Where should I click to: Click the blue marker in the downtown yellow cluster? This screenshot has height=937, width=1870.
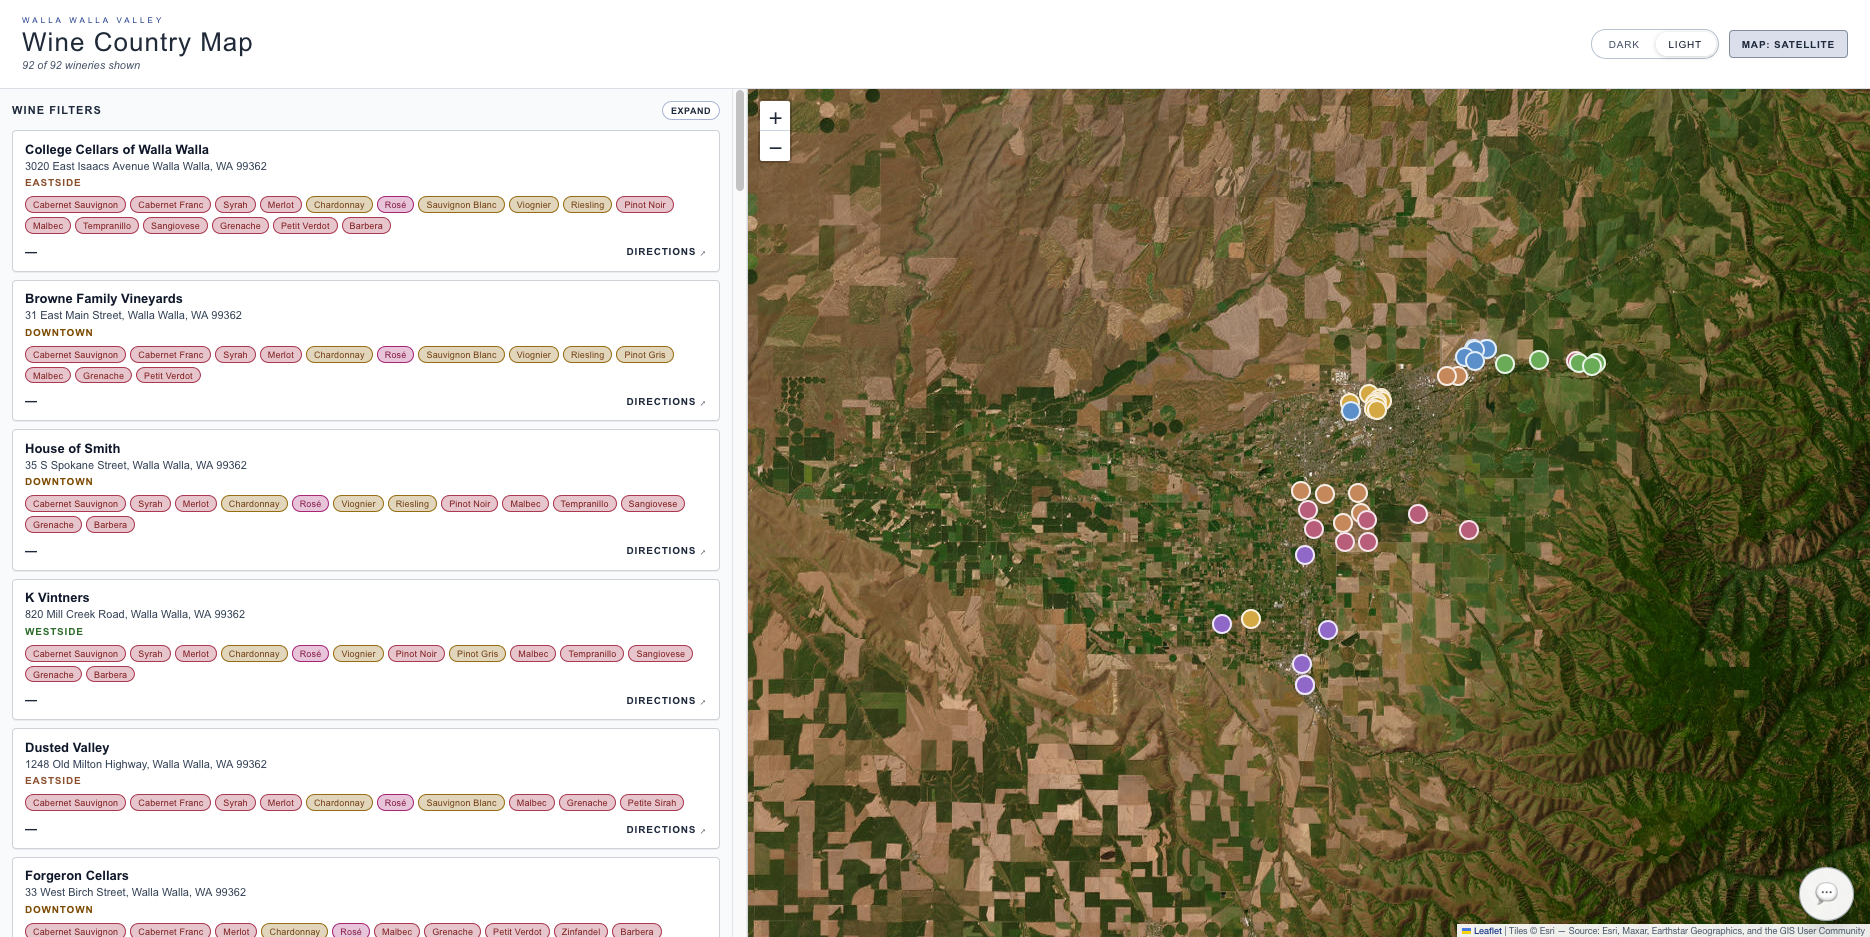click(x=1351, y=411)
